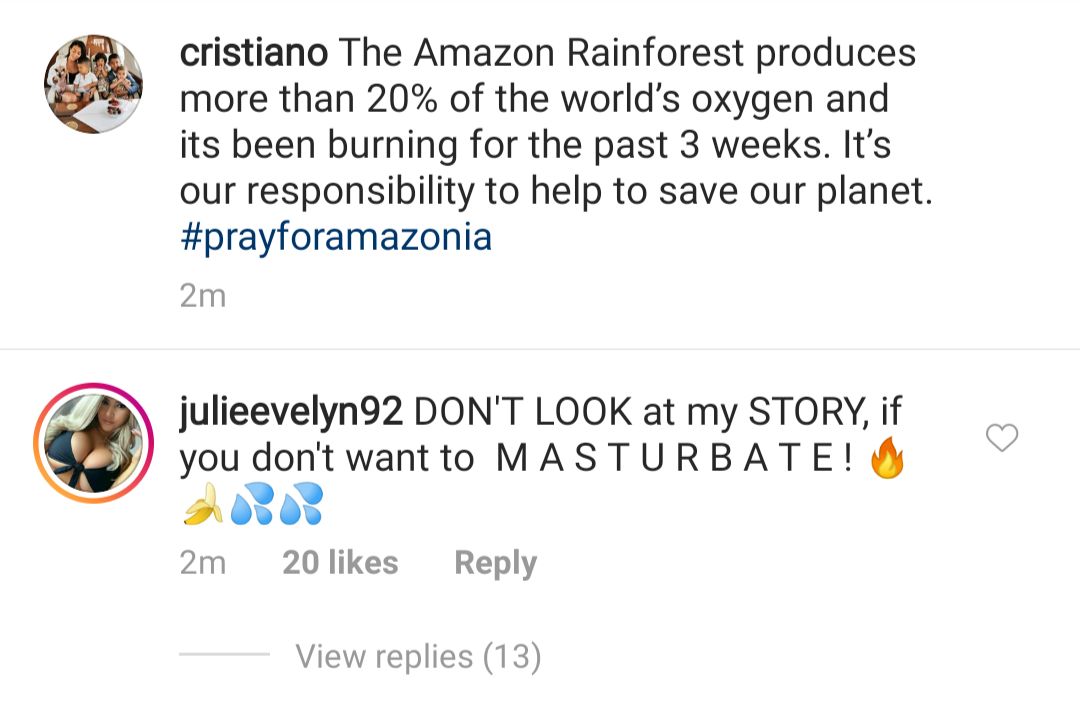Click the banana emoji in the comment

(200, 506)
